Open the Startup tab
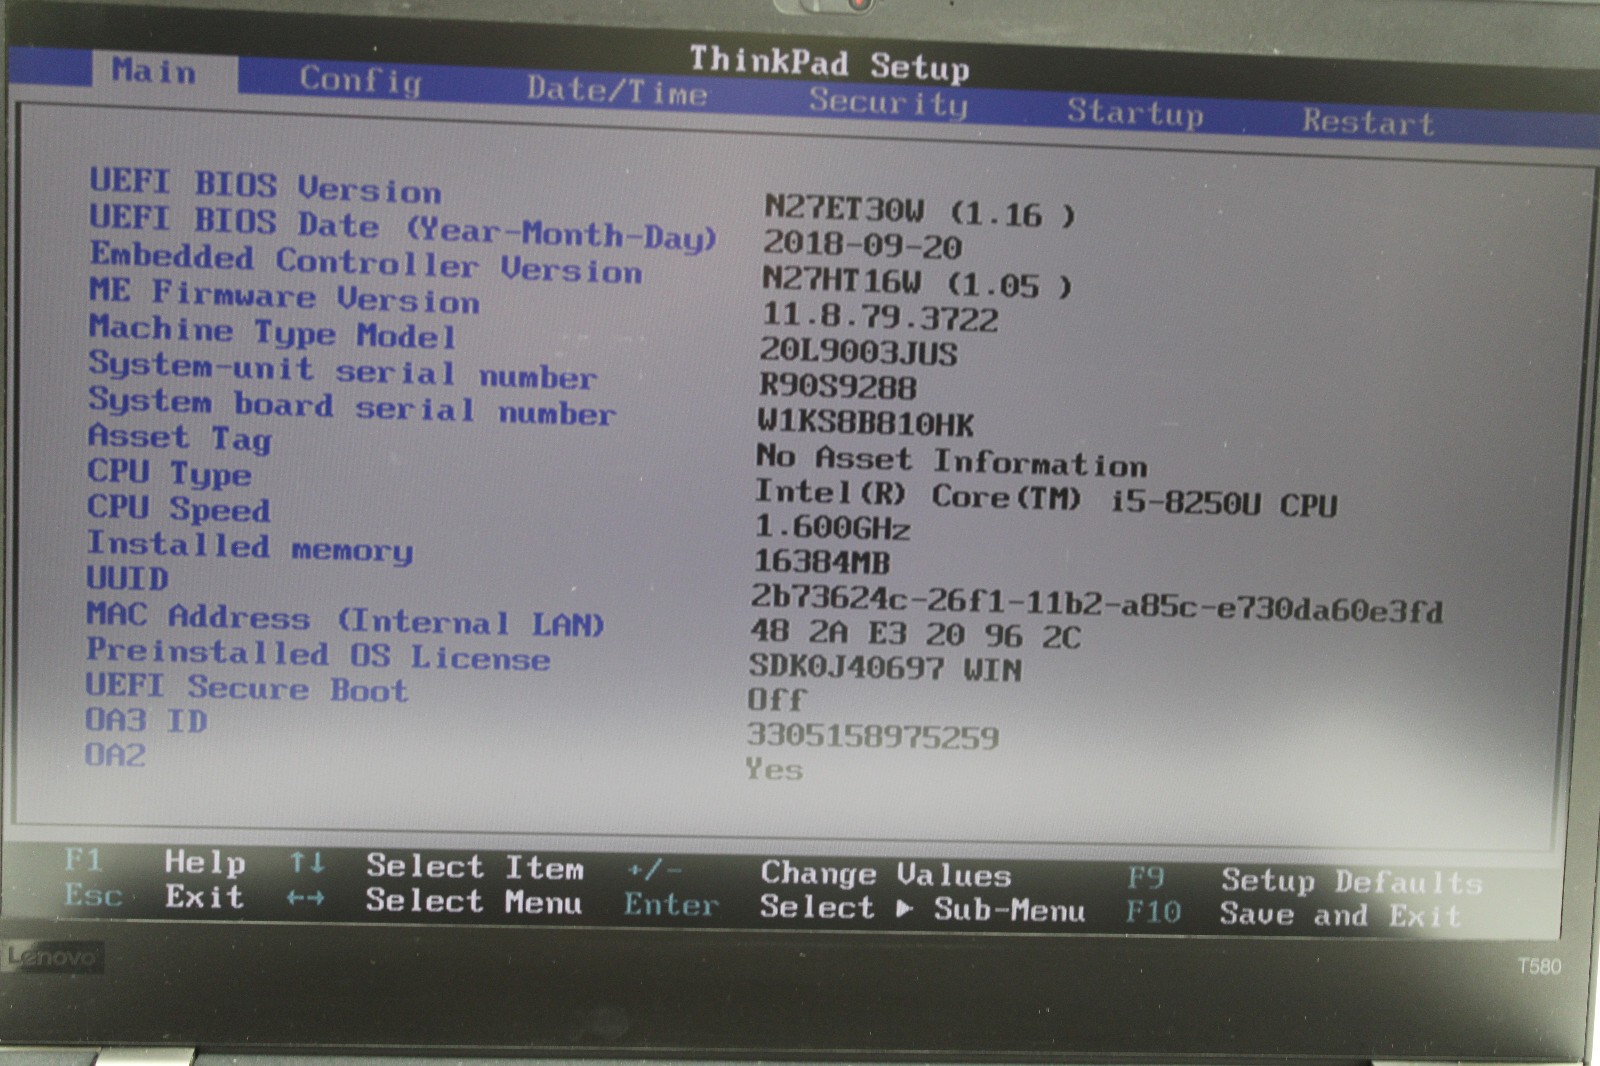This screenshot has height=1066, width=1600. 1135,112
